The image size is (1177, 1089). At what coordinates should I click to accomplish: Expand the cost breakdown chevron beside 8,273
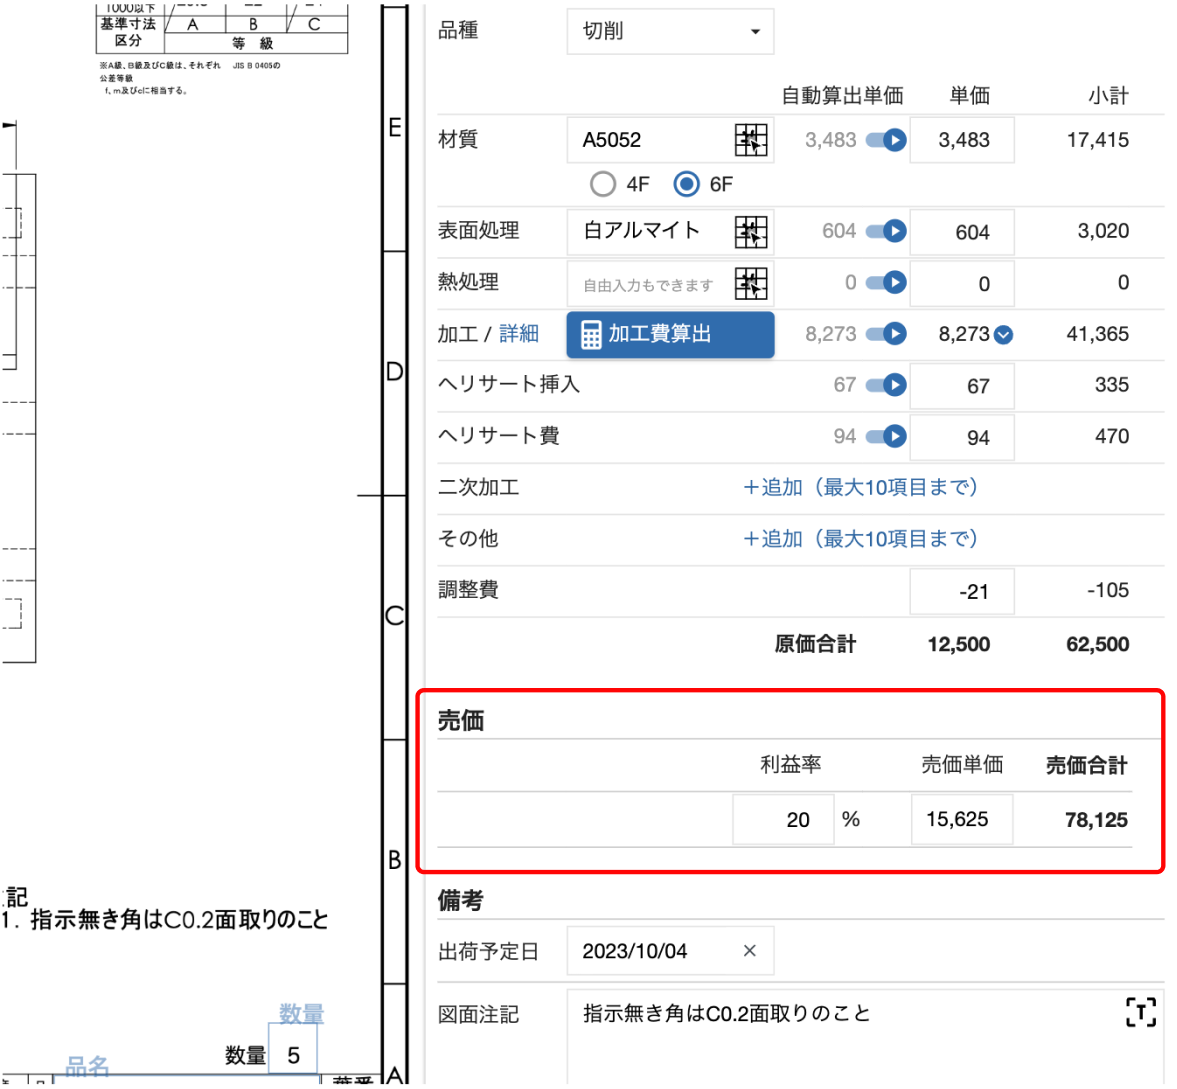click(1003, 335)
